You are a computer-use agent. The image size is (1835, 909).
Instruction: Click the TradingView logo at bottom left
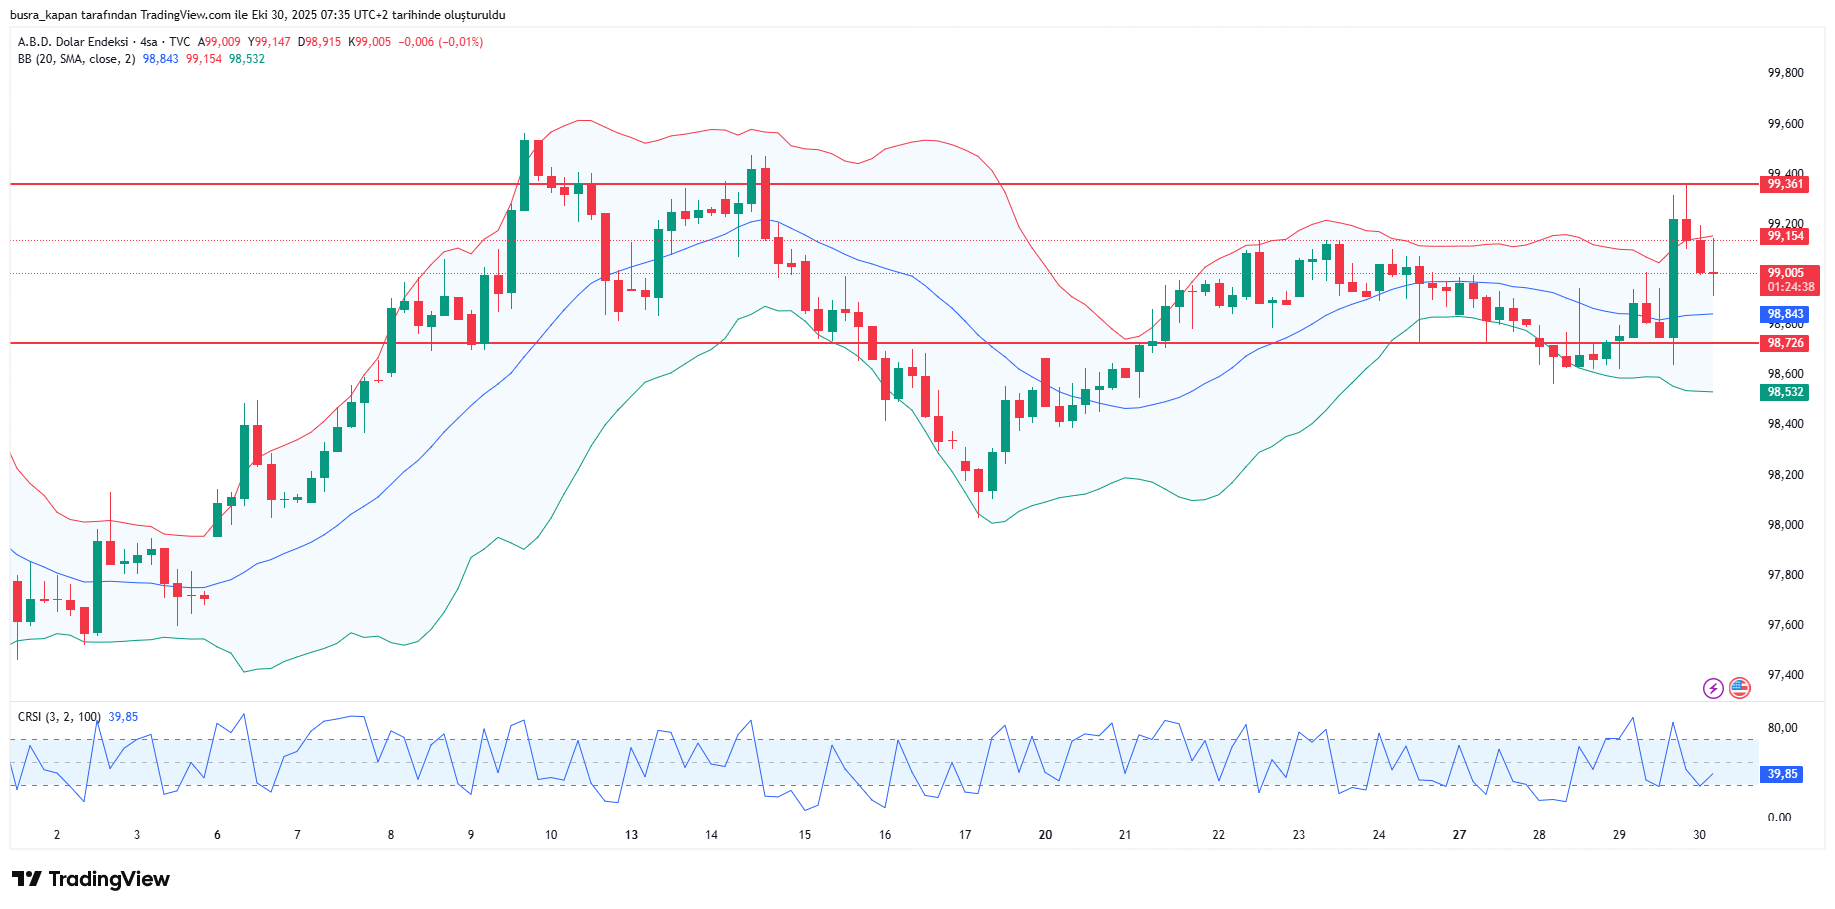[91, 879]
